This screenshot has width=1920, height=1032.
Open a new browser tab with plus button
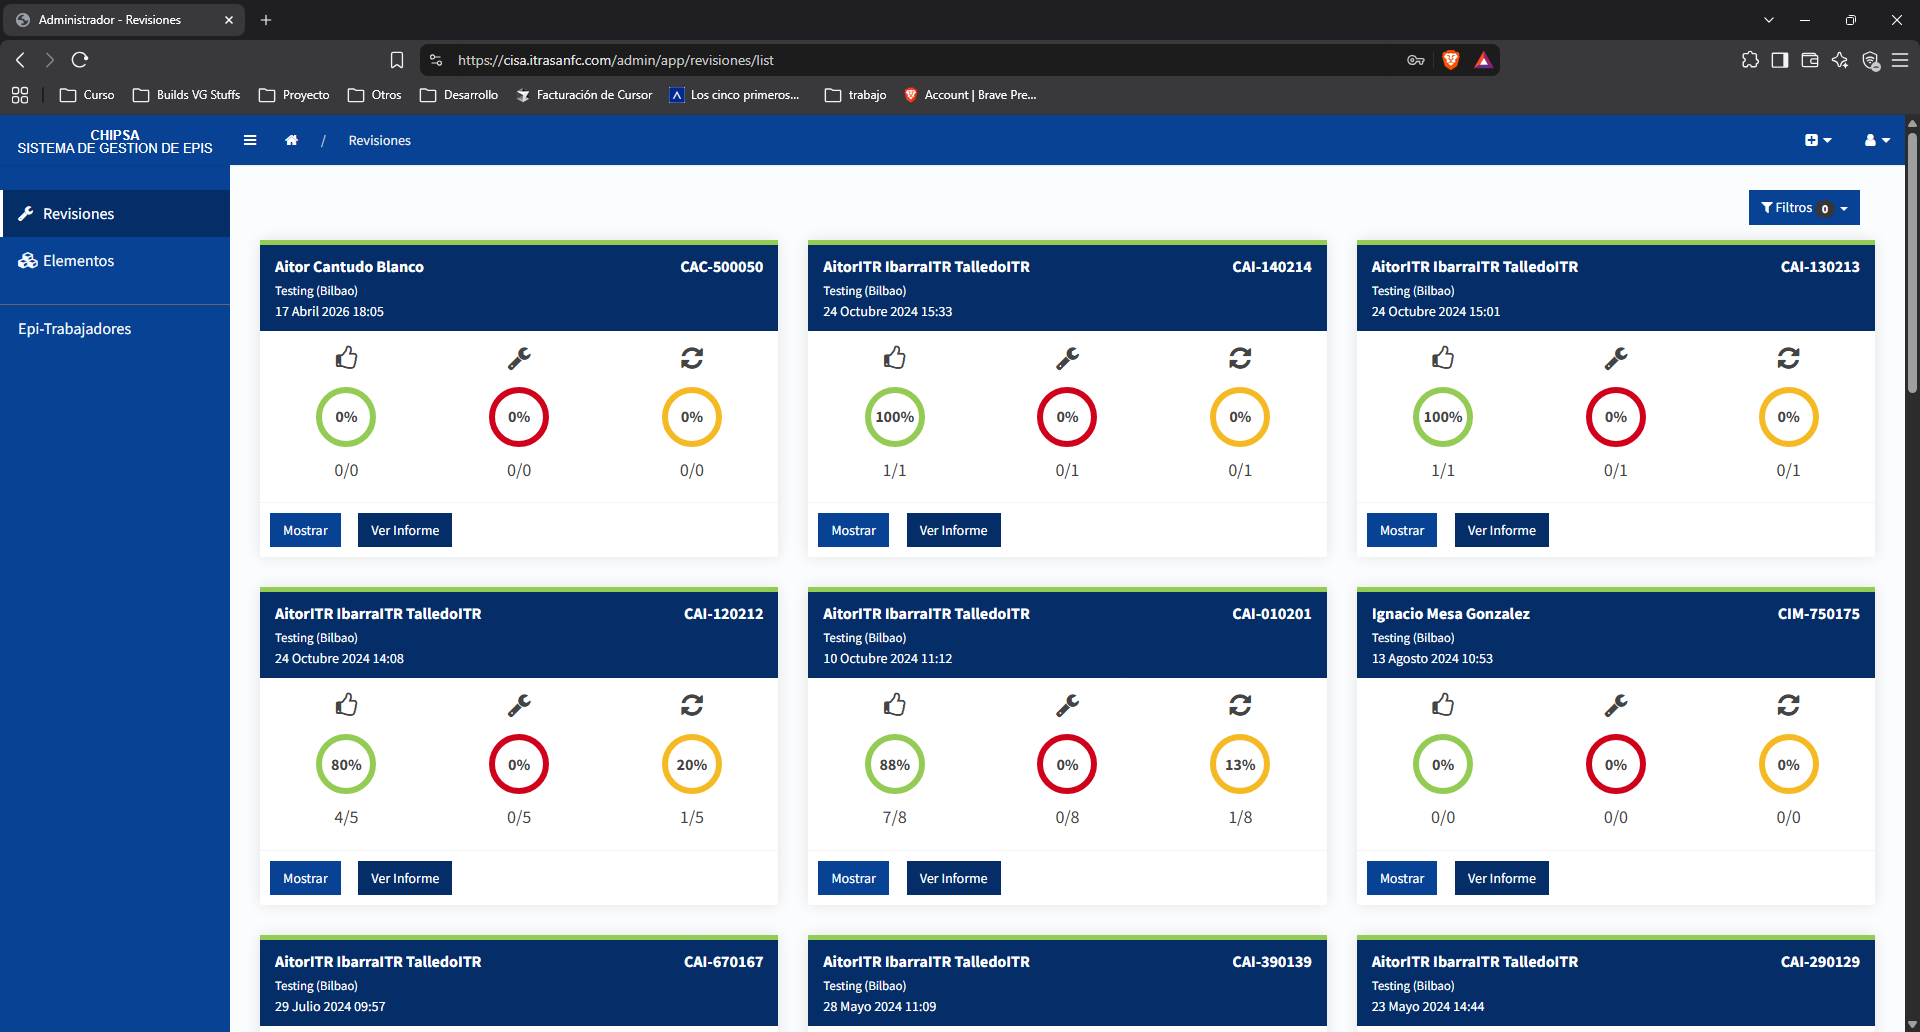pyautogui.click(x=266, y=20)
